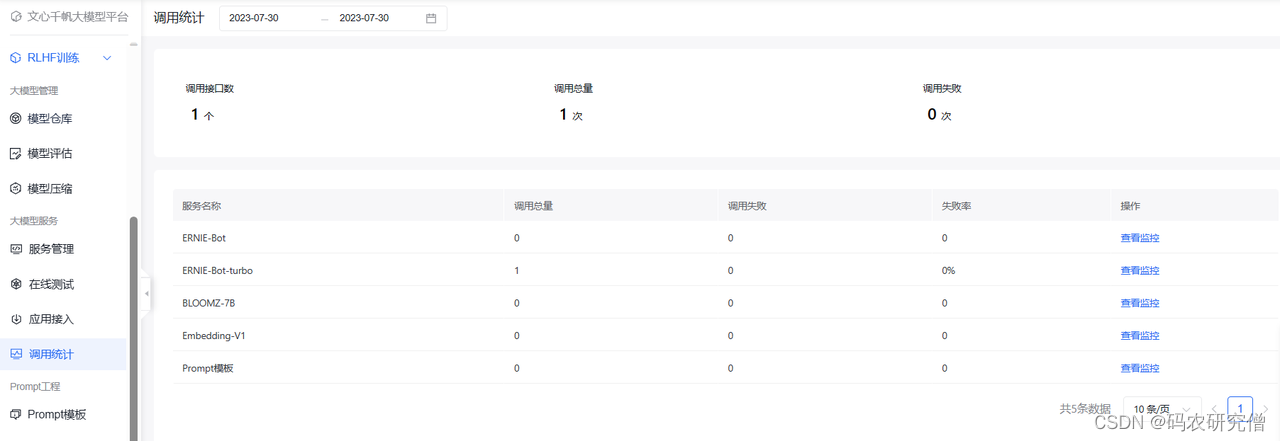Collapse the RLHF训练 menu chevron
Screen dimensions: 1280x441
tap(107, 58)
